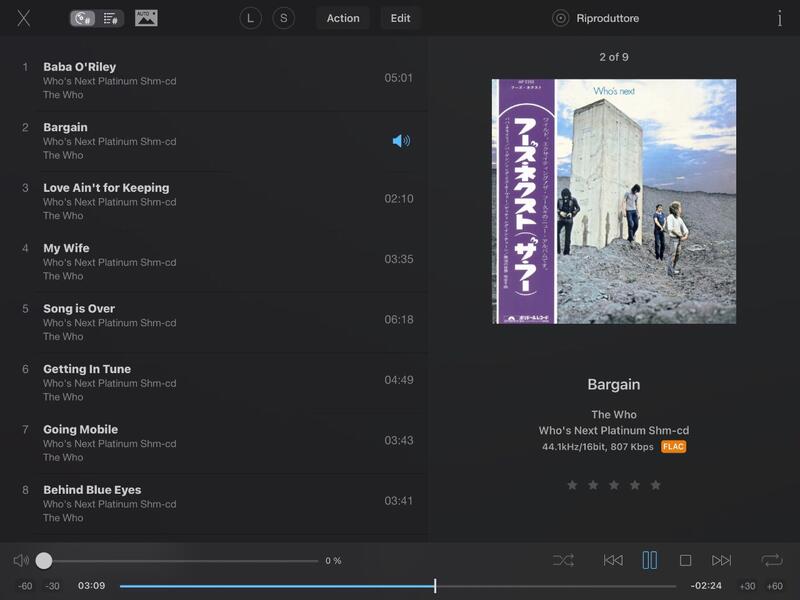Image resolution: width=800 pixels, height=600 pixels.
Task: Switch to track list view mode
Action: (x=111, y=18)
